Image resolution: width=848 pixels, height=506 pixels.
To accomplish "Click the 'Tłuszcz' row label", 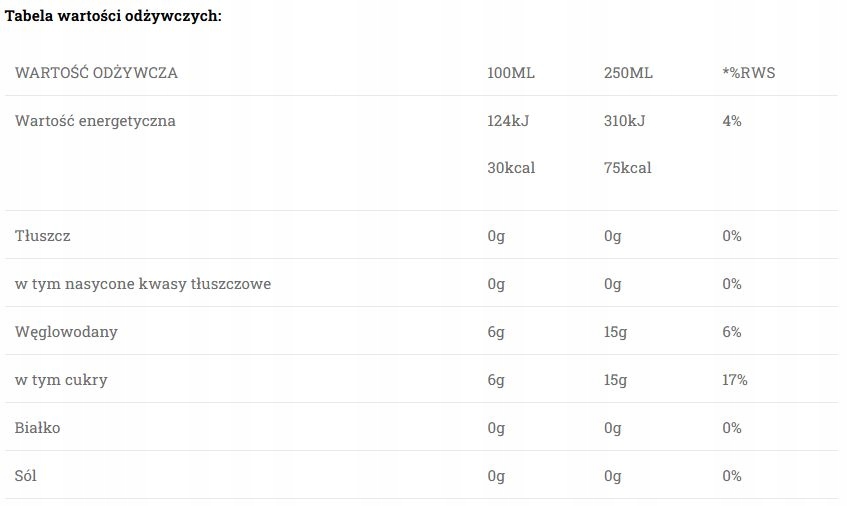I will tap(43, 236).
